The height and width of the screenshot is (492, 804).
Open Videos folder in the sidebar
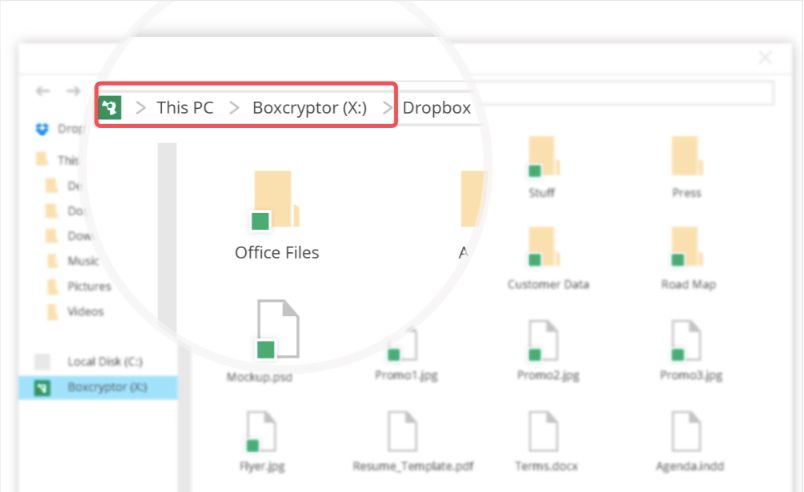tap(75, 311)
